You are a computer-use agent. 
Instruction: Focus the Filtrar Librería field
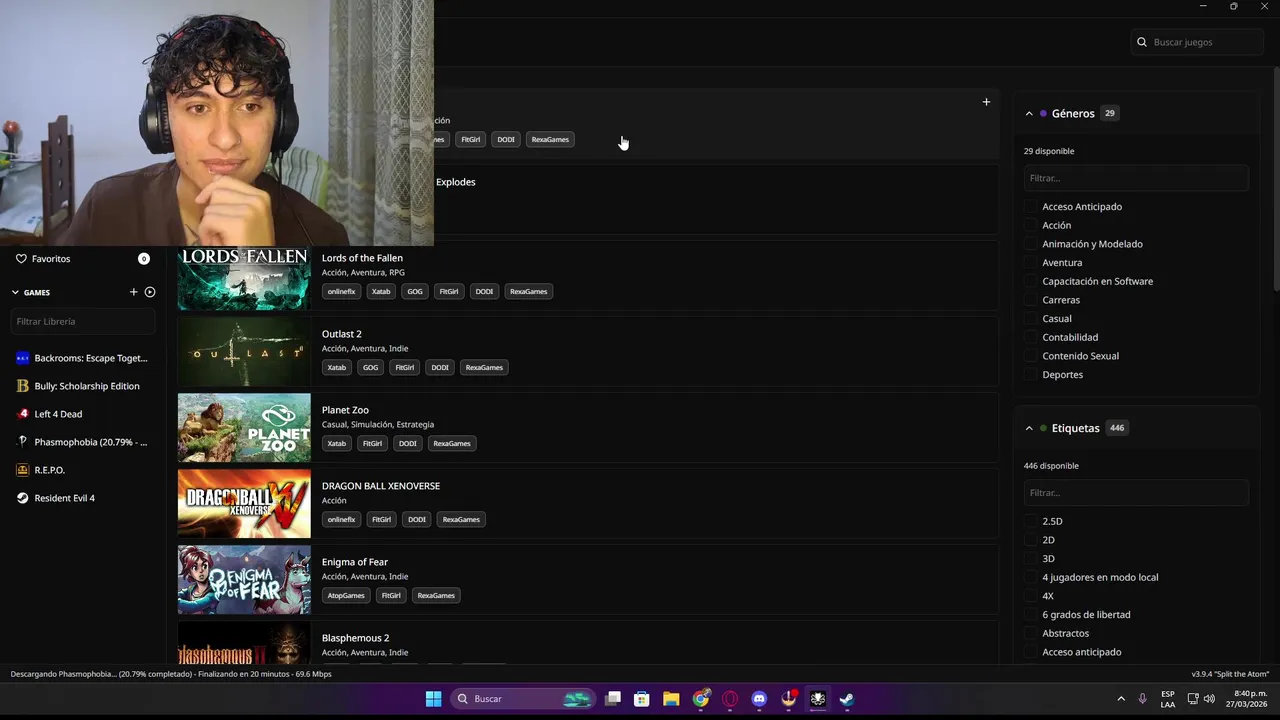[83, 321]
